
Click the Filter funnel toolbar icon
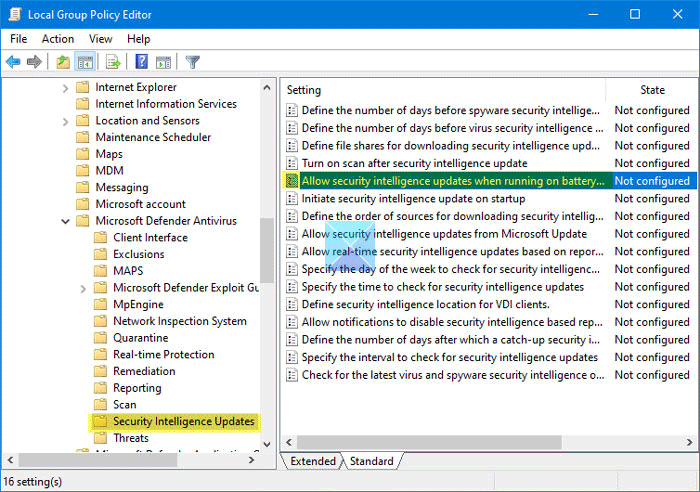click(x=192, y=62)
